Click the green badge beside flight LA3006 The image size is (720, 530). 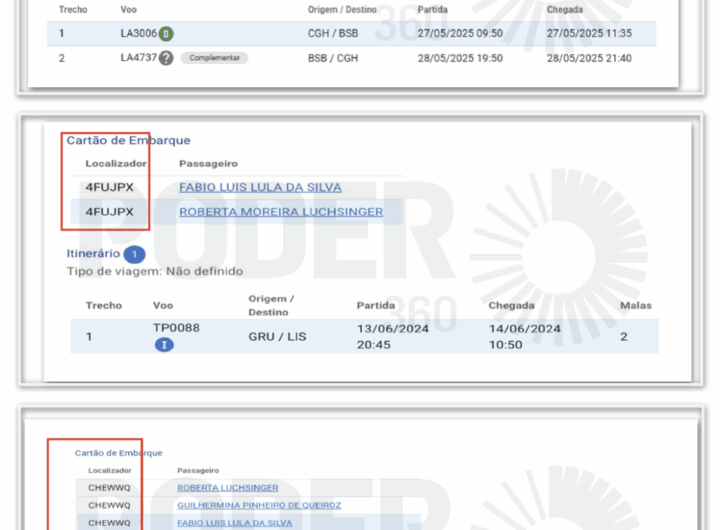pyautogui.click(x=166, y=33)
